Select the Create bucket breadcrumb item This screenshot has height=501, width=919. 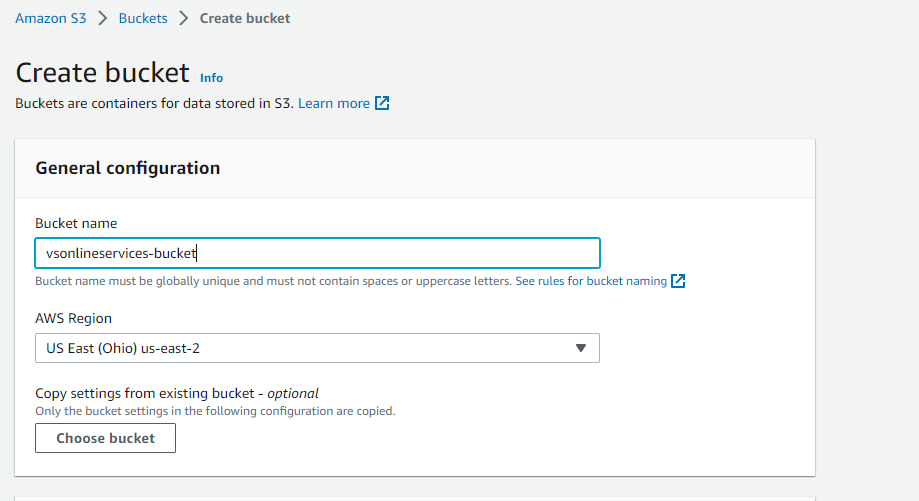[x=245, y=18]
